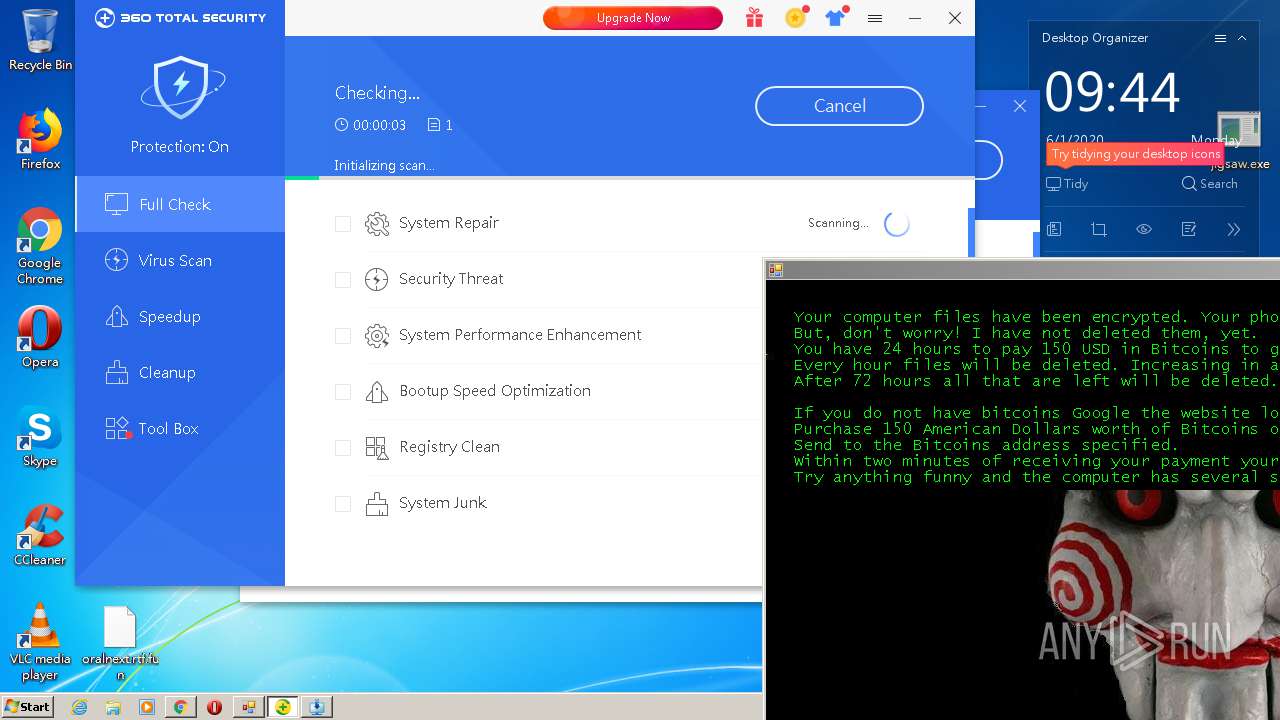Open the Speedup section

coord(180,316)
